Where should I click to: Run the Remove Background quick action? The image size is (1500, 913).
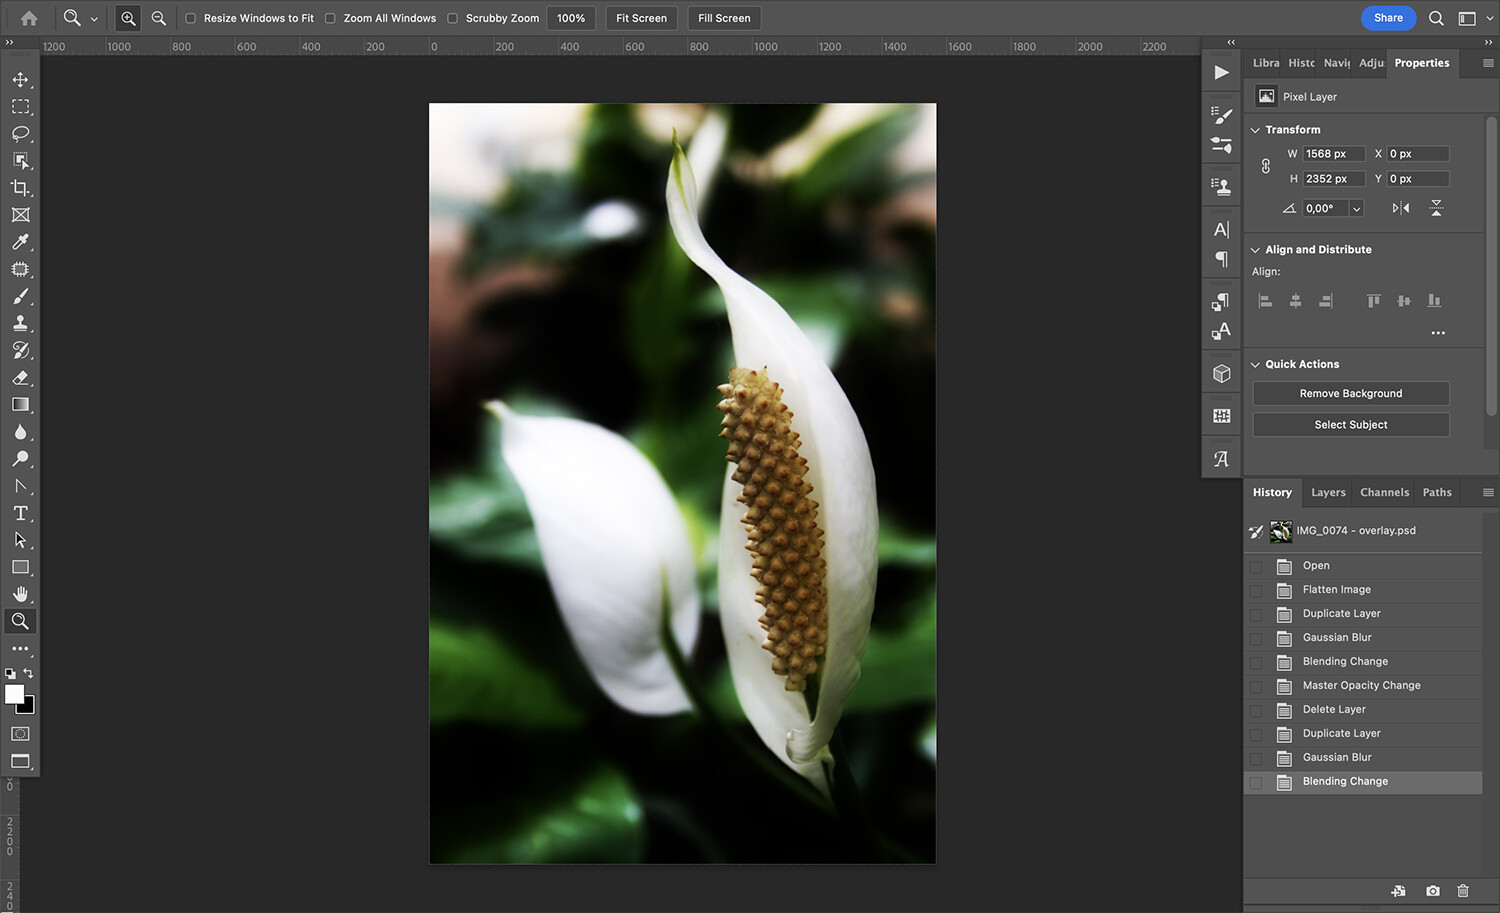click(1350, 393)
